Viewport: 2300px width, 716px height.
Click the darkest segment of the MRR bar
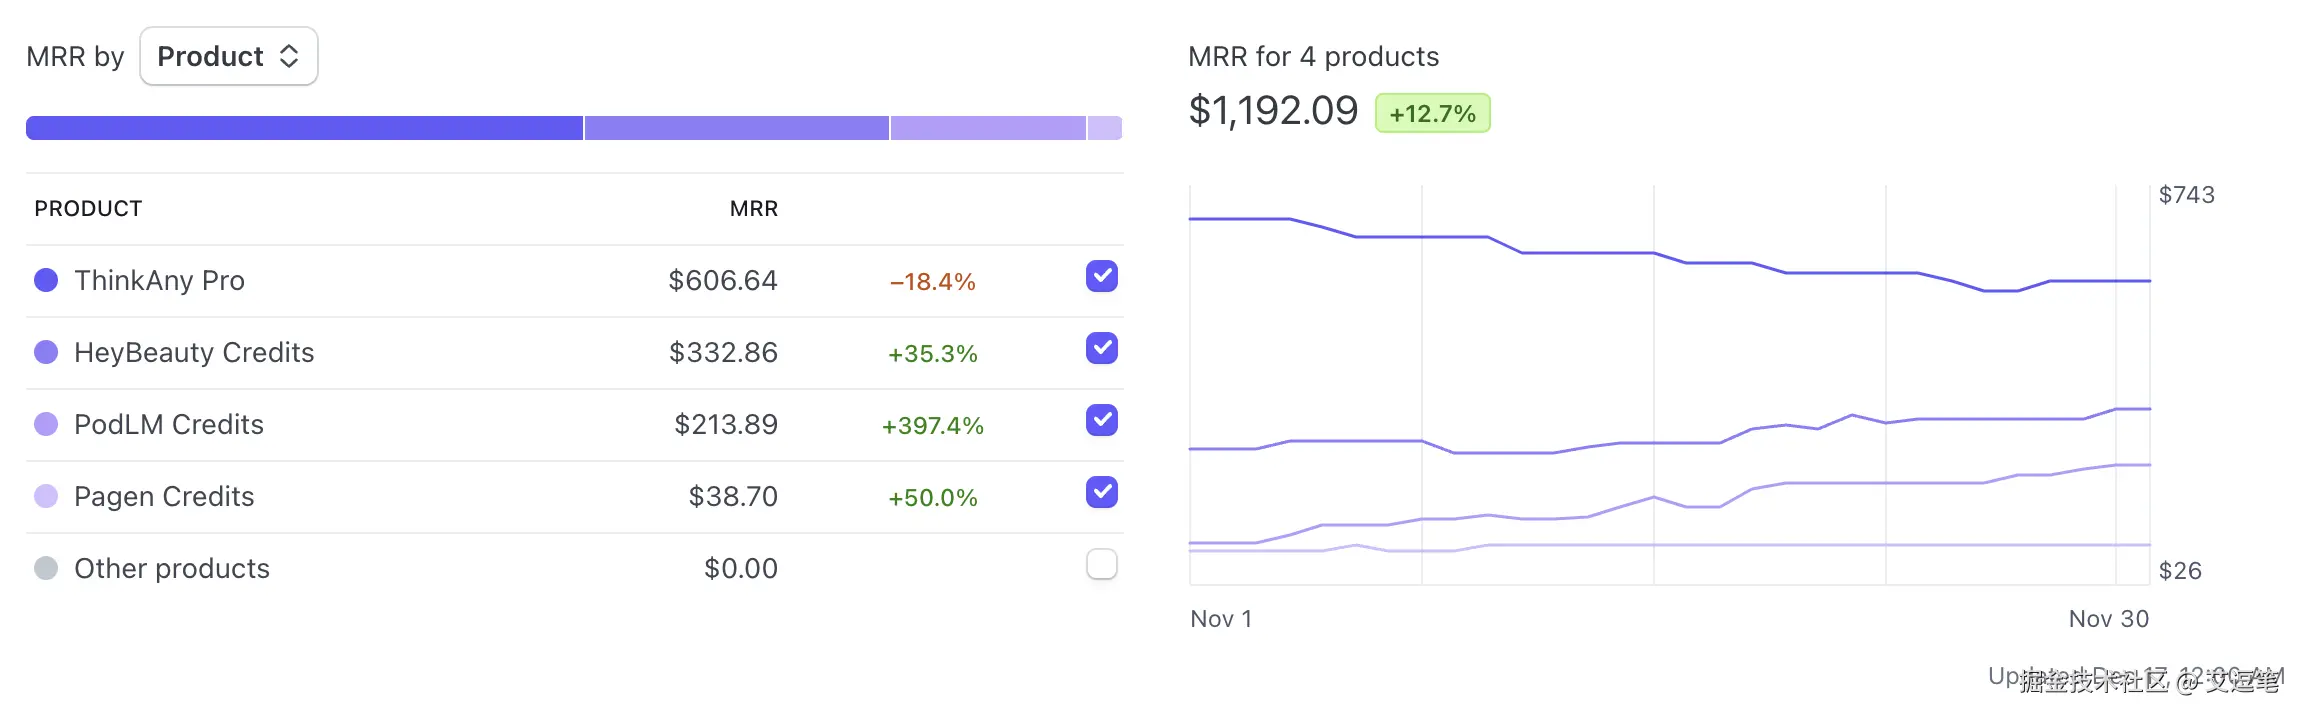[x=304, y=128]
